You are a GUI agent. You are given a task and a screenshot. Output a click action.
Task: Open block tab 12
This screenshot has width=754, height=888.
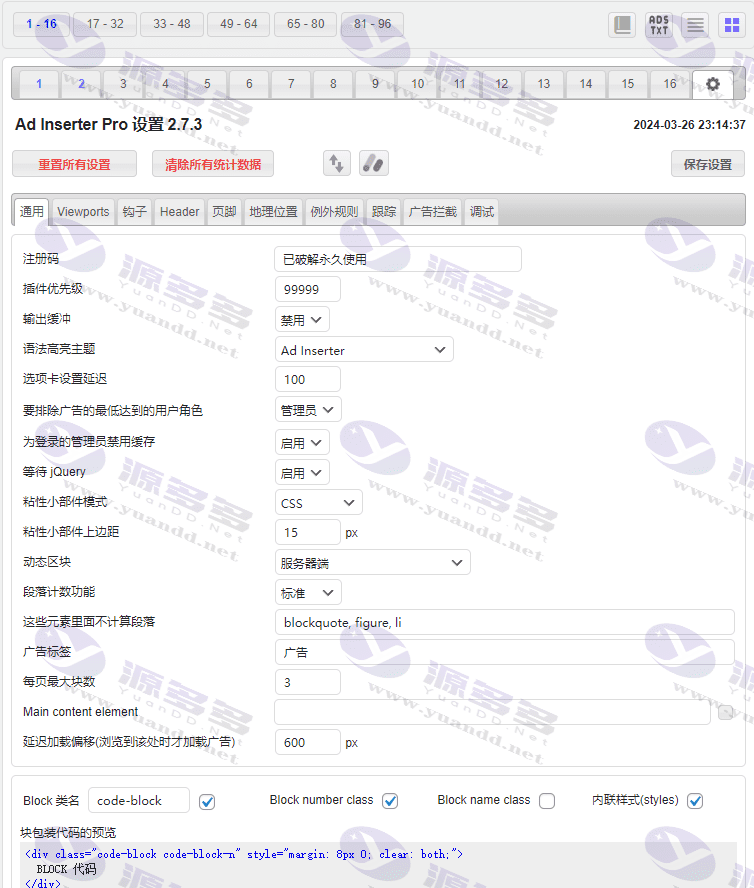tap(501, 84)
